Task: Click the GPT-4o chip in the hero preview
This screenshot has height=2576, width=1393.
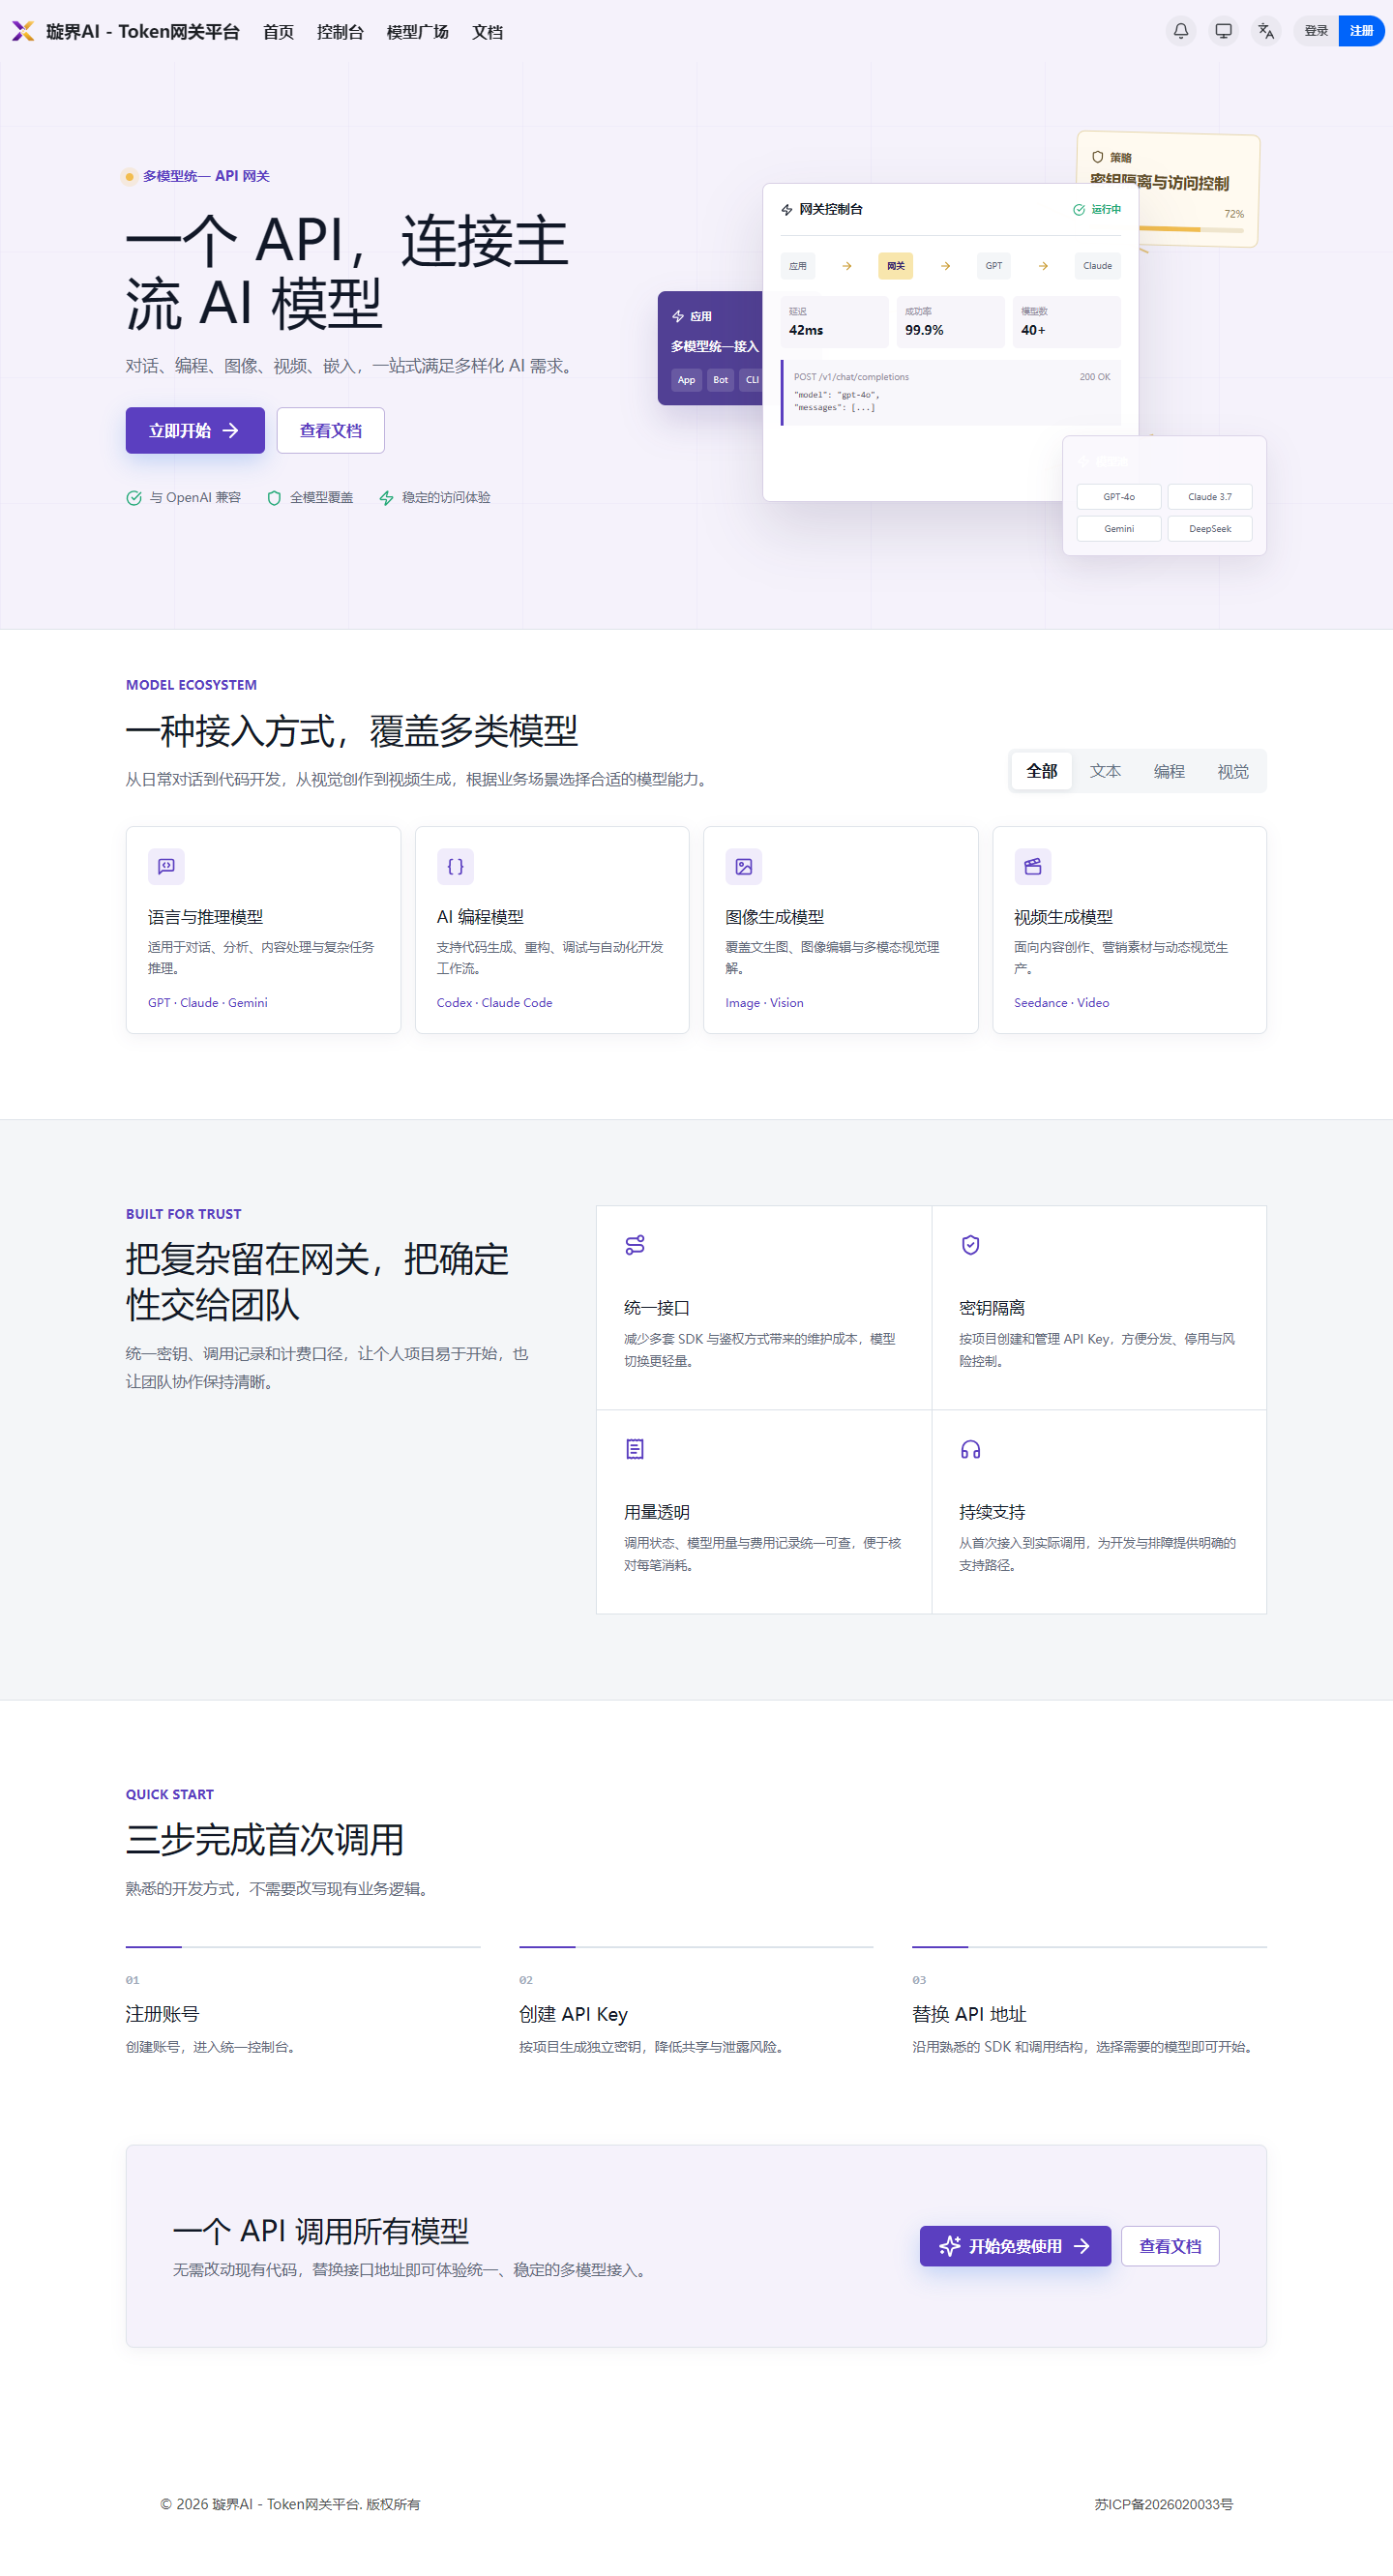Action: (x=1119, y=497)
